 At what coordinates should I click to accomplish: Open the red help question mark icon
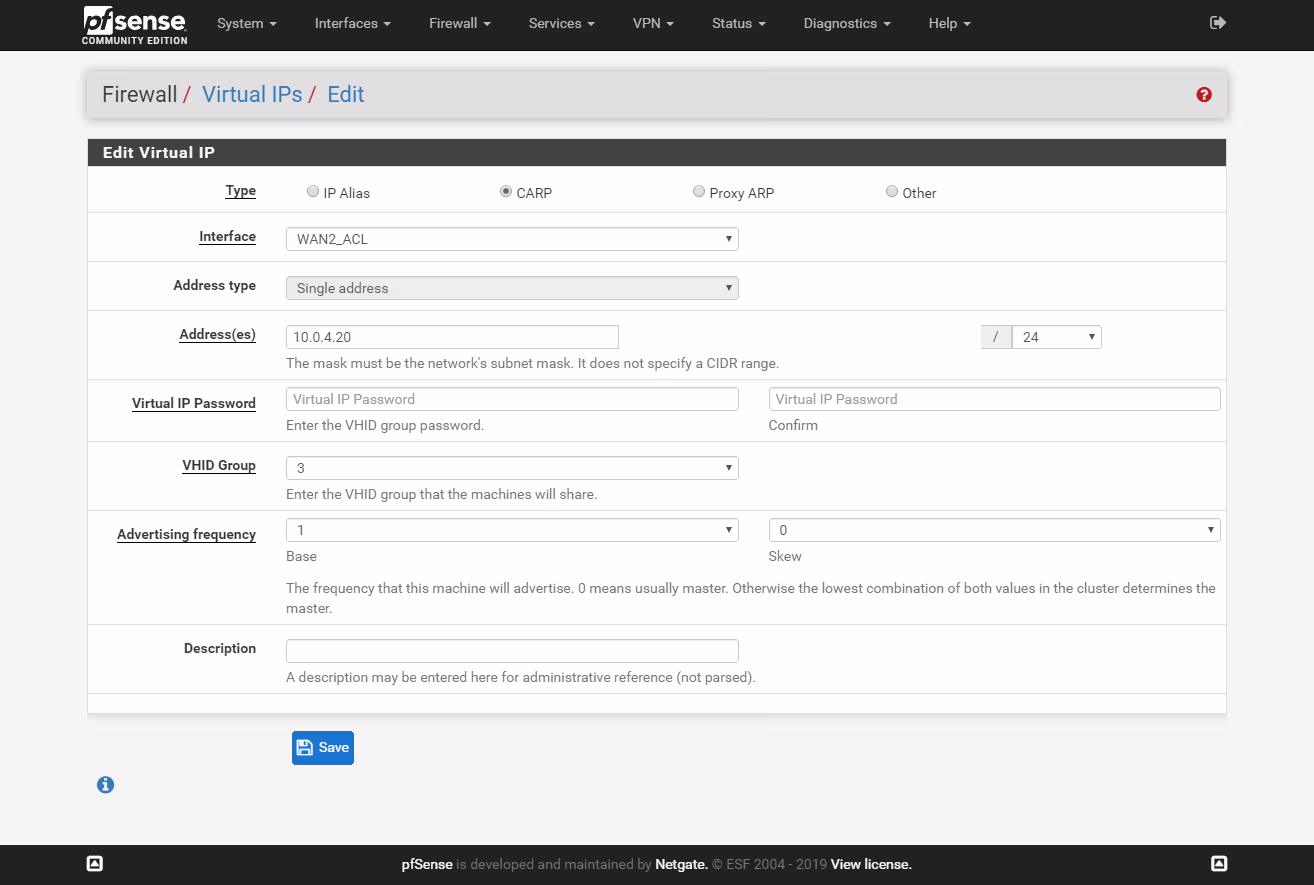[x=1203, y=95]
